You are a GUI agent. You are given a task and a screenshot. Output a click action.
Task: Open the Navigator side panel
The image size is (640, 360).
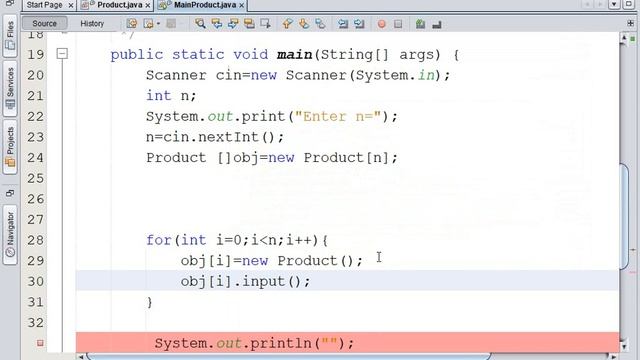click(10, 235)
